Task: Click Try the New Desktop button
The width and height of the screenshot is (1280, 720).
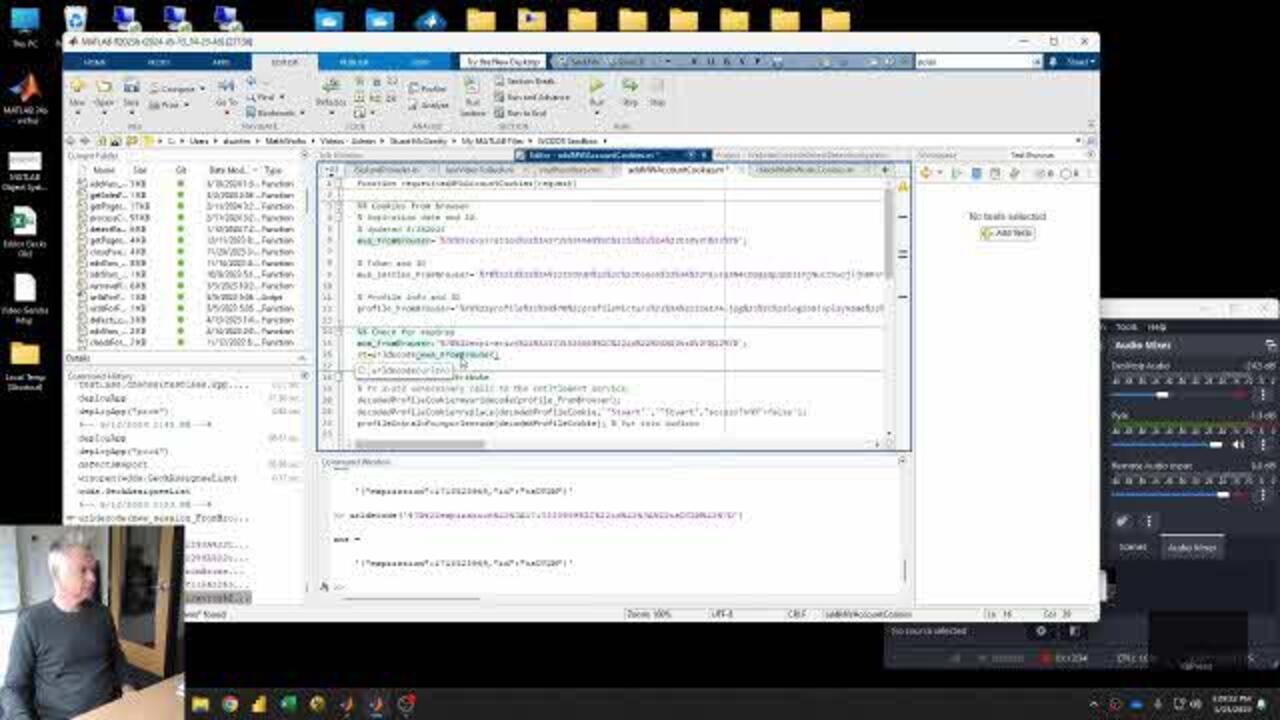Action: pyautogui.click(x=503, y=62)
